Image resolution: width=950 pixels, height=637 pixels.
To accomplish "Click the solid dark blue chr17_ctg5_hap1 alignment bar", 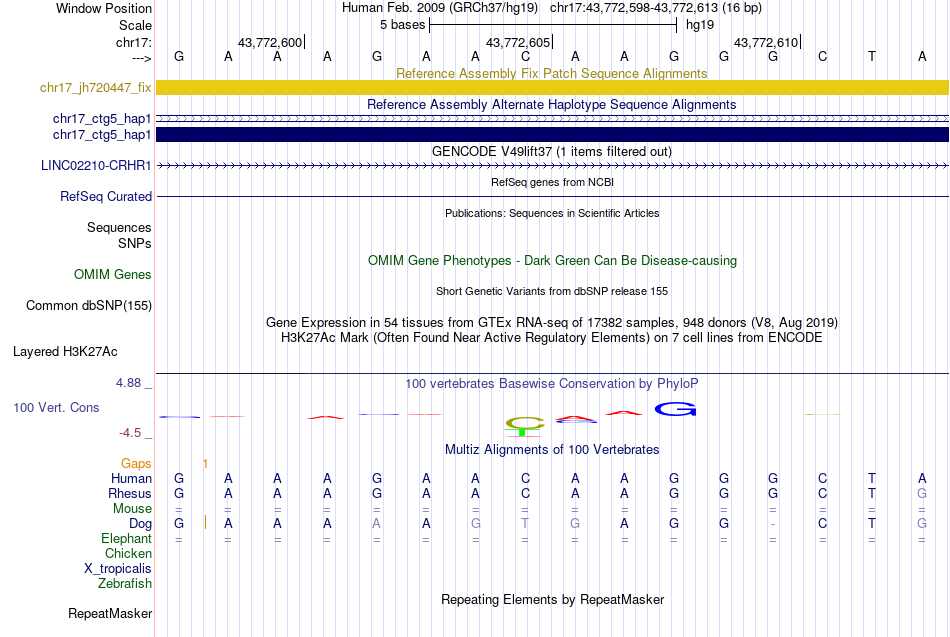I will [552, 134].
